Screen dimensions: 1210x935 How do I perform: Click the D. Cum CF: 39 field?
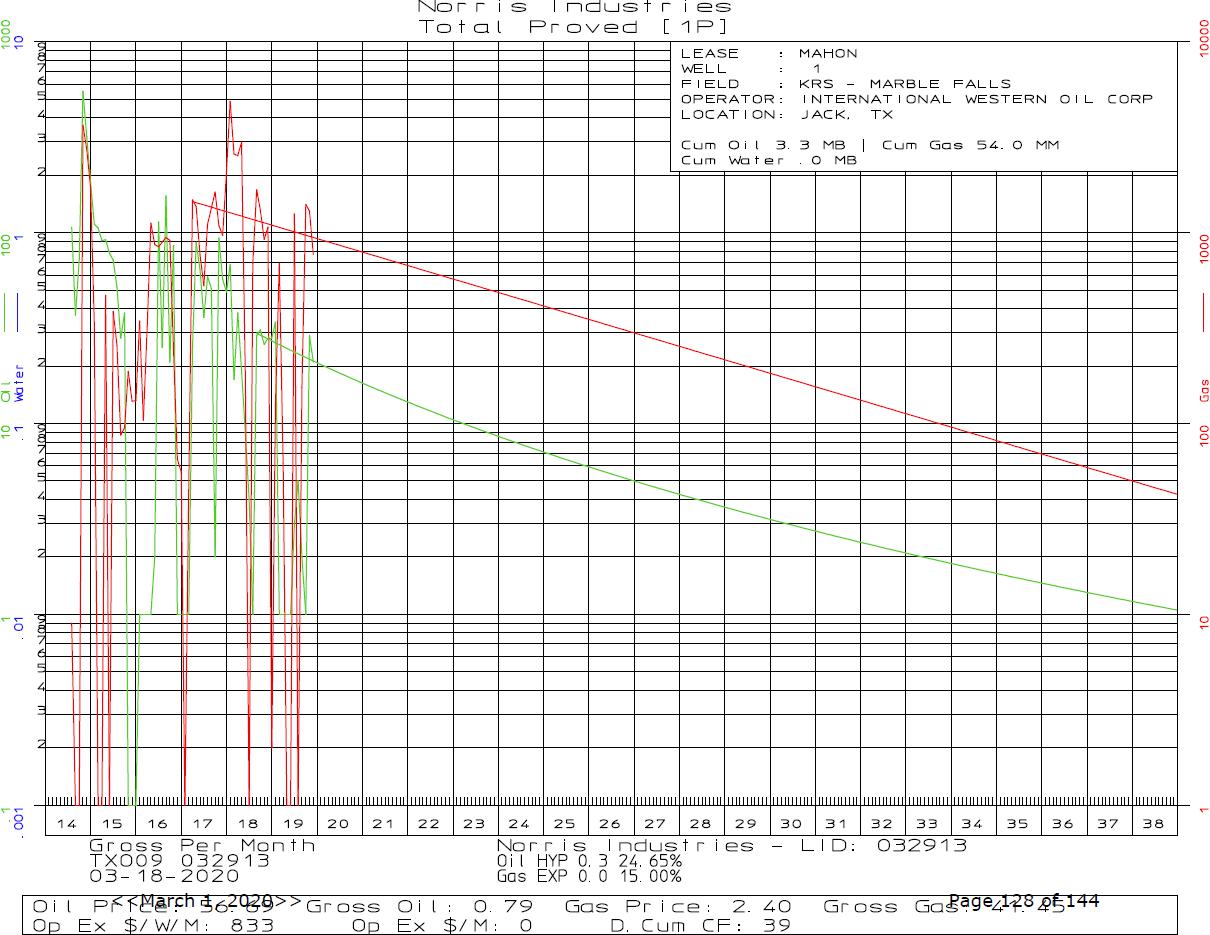(x=700, y=926)
